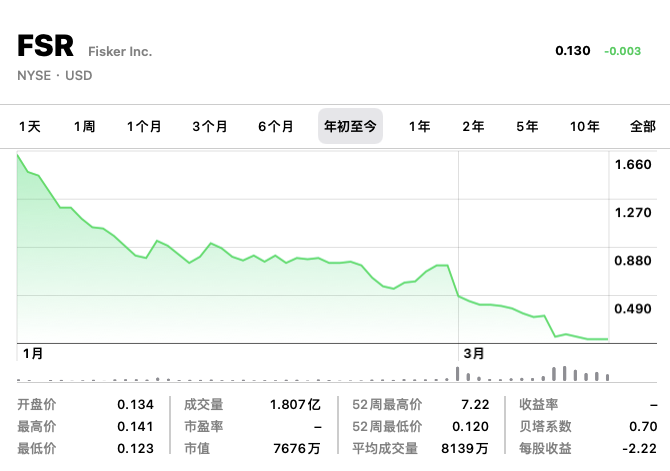Click the 收益率 label
The image size is (670, 471).
tap(538, 404)
